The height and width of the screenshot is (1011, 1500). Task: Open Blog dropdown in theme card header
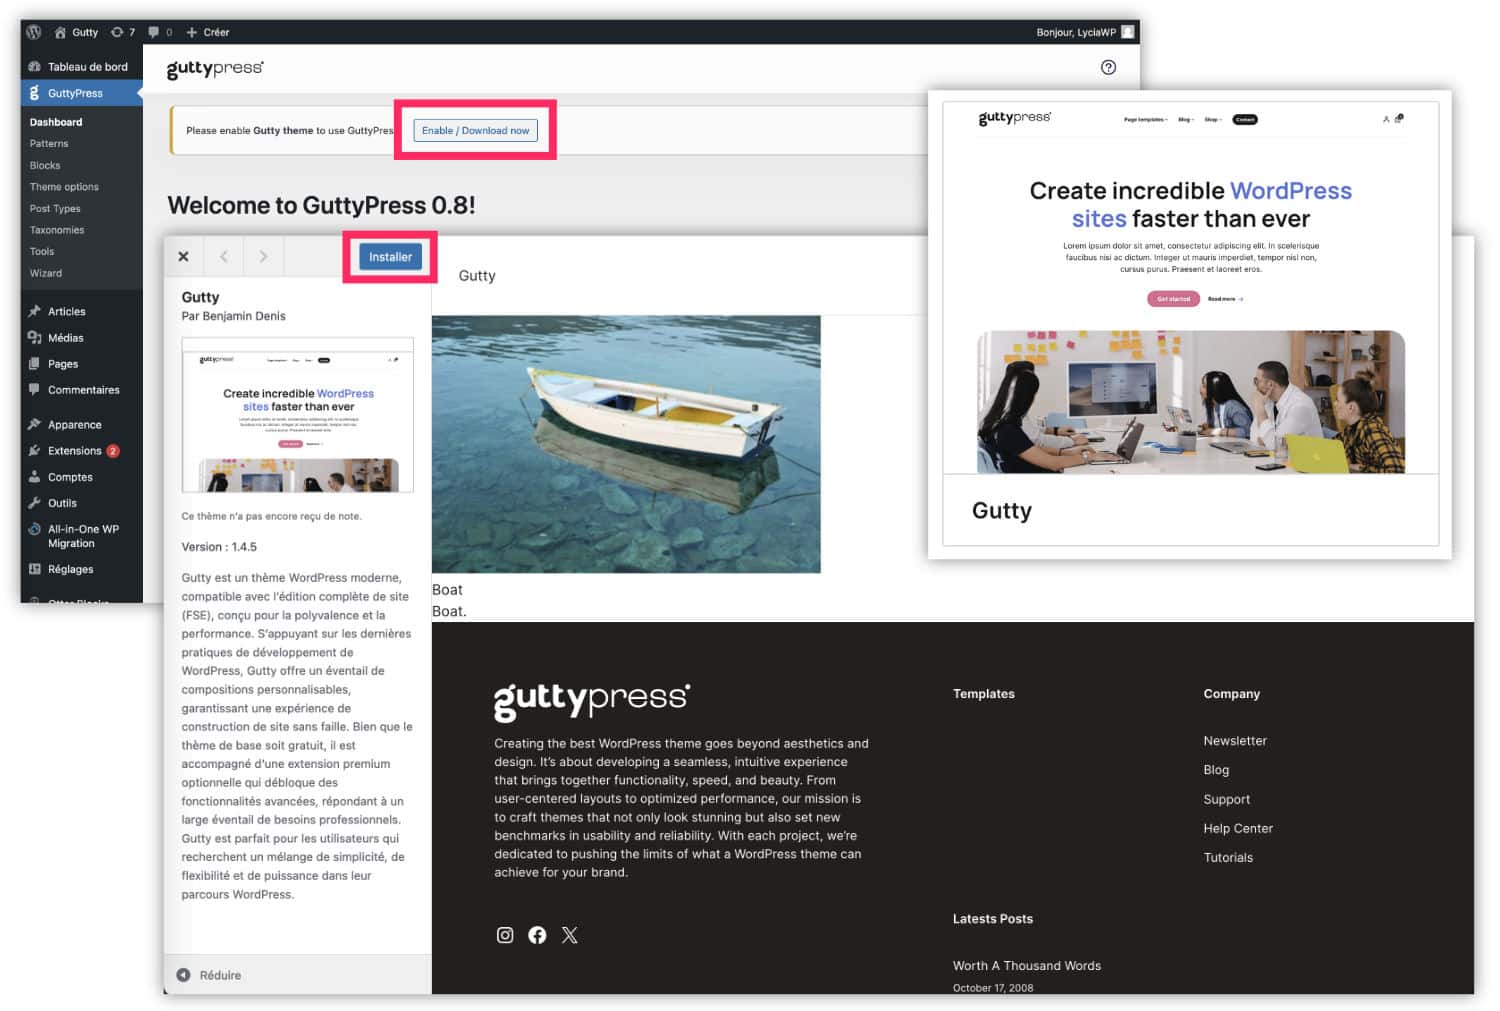coord(1185,119)
